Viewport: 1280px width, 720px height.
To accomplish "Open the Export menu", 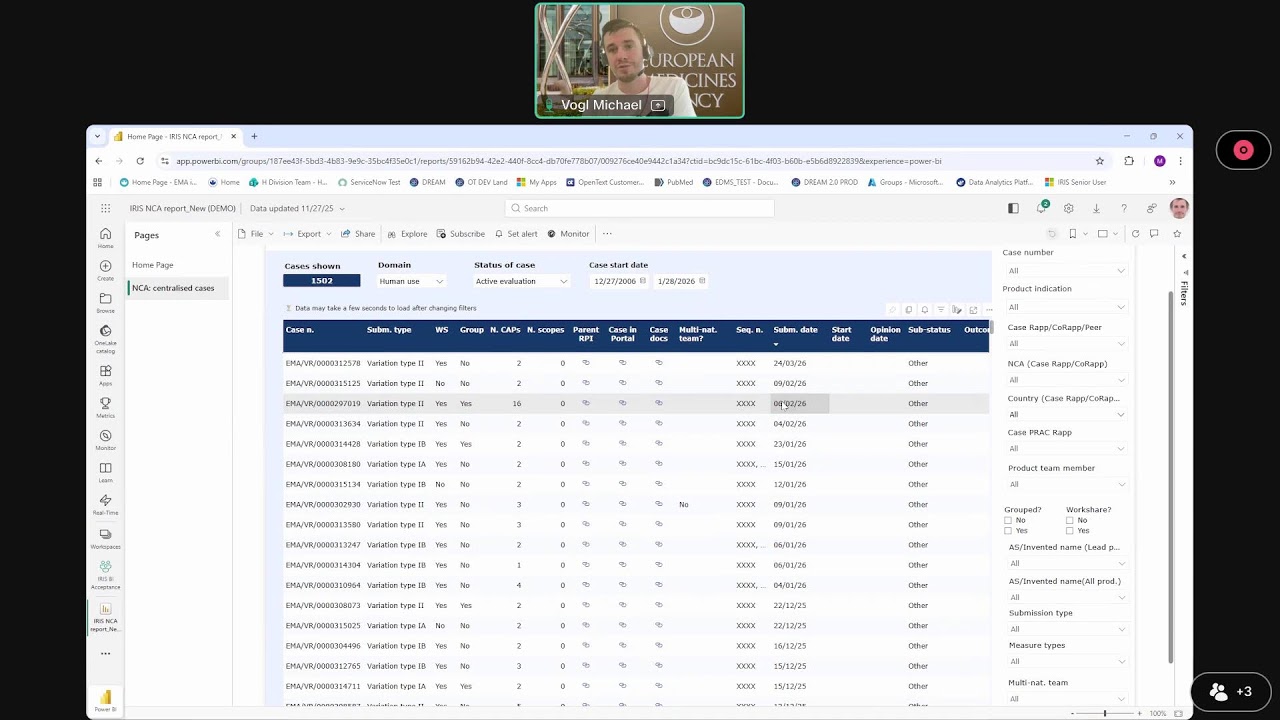I will pos(309,234).
